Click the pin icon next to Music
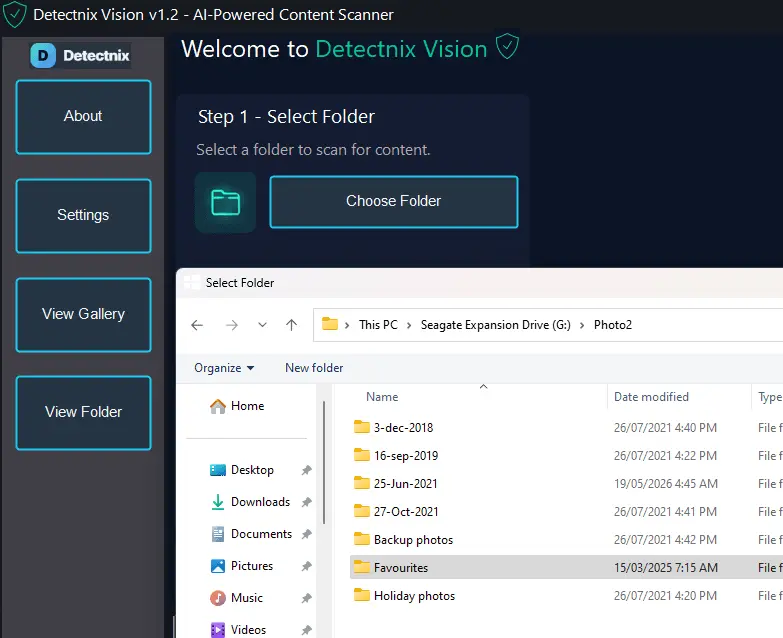Image resolution: width=783 pixels, height=638 pixels. click(307, 598)
